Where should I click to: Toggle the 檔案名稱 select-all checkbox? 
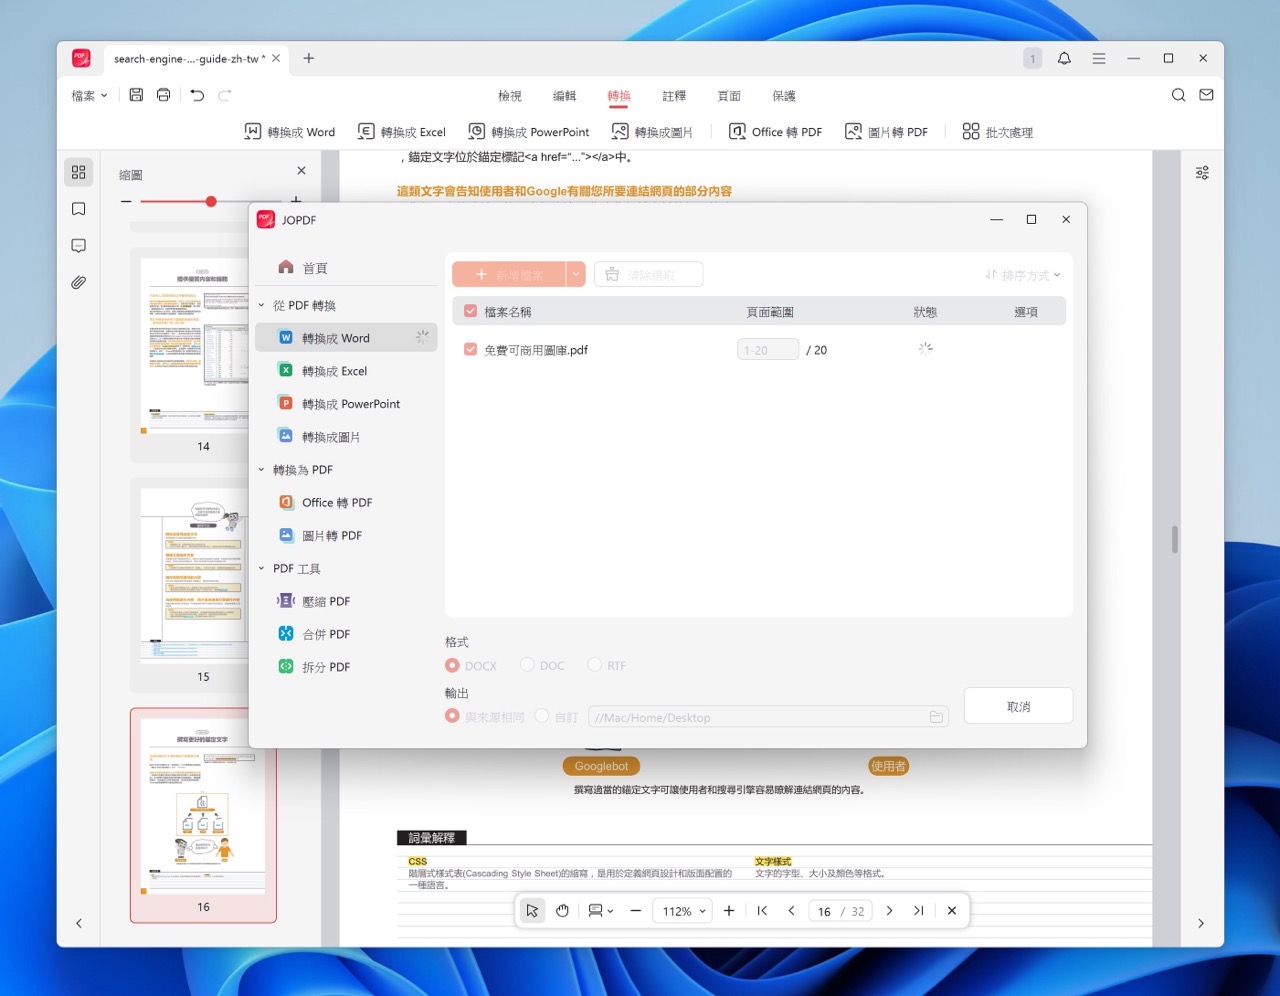(470, 312)
